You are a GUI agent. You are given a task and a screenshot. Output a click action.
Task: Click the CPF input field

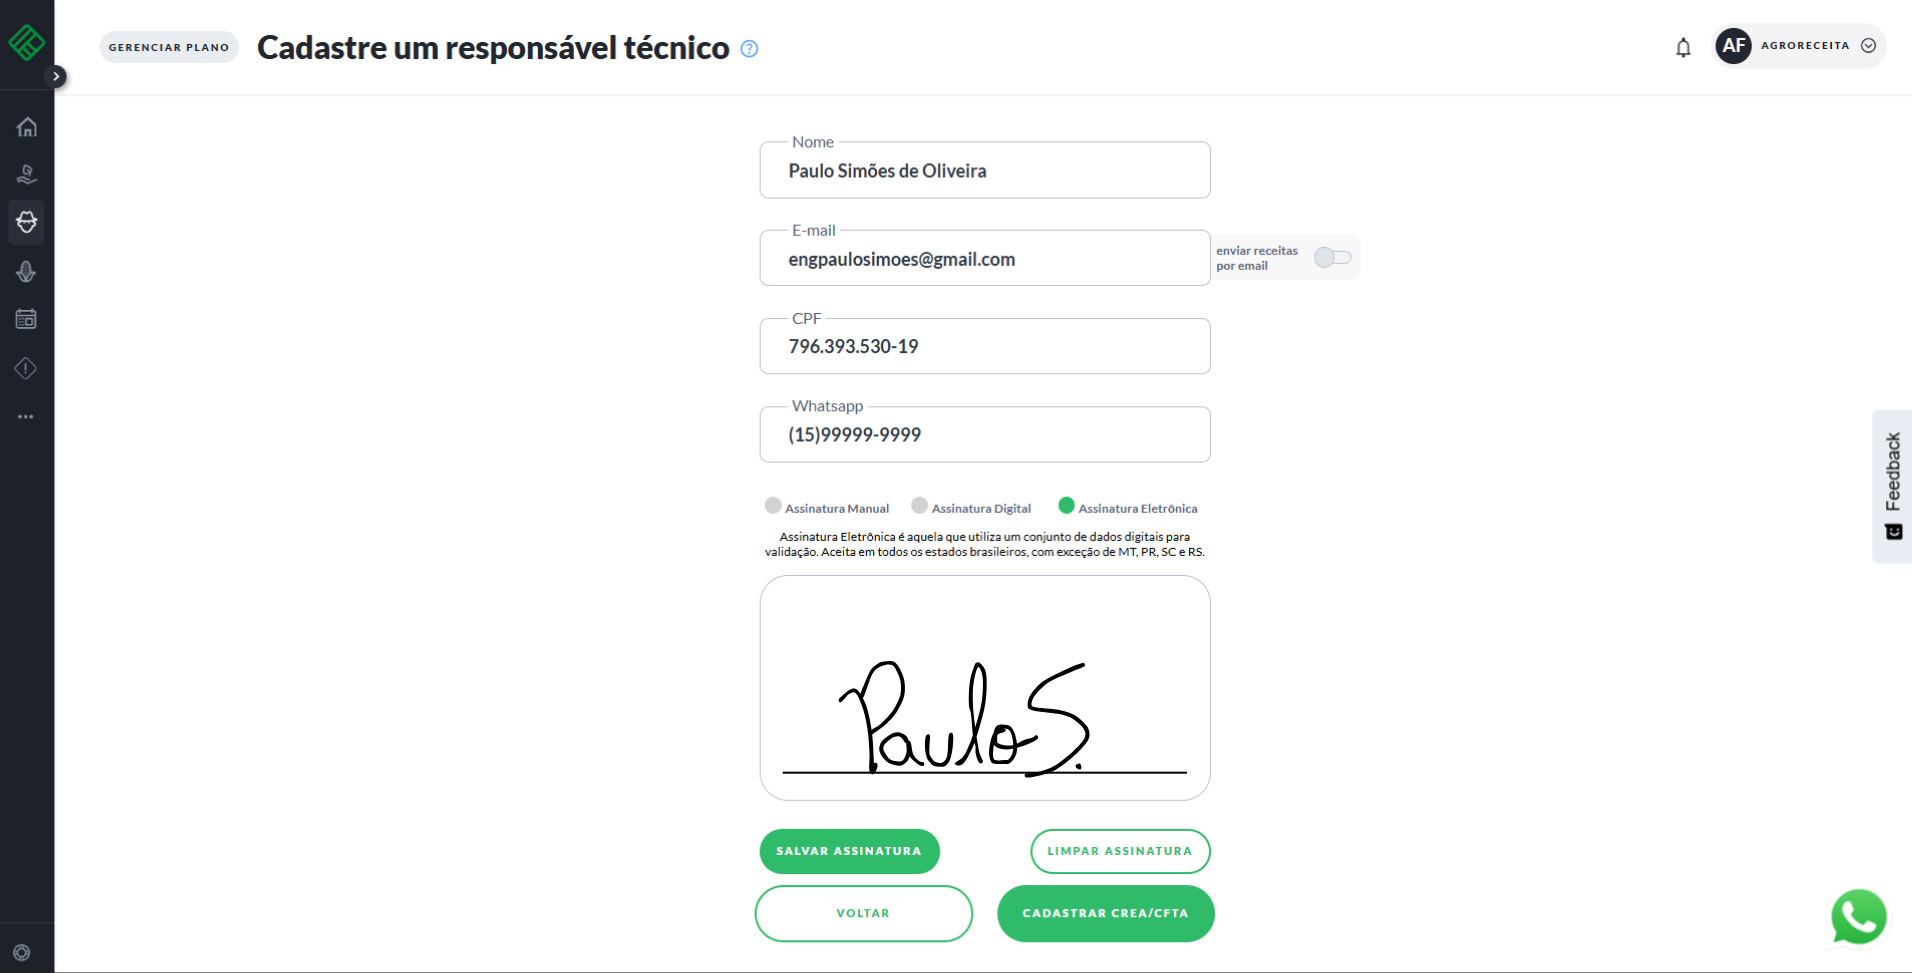[x=984, y=347]
